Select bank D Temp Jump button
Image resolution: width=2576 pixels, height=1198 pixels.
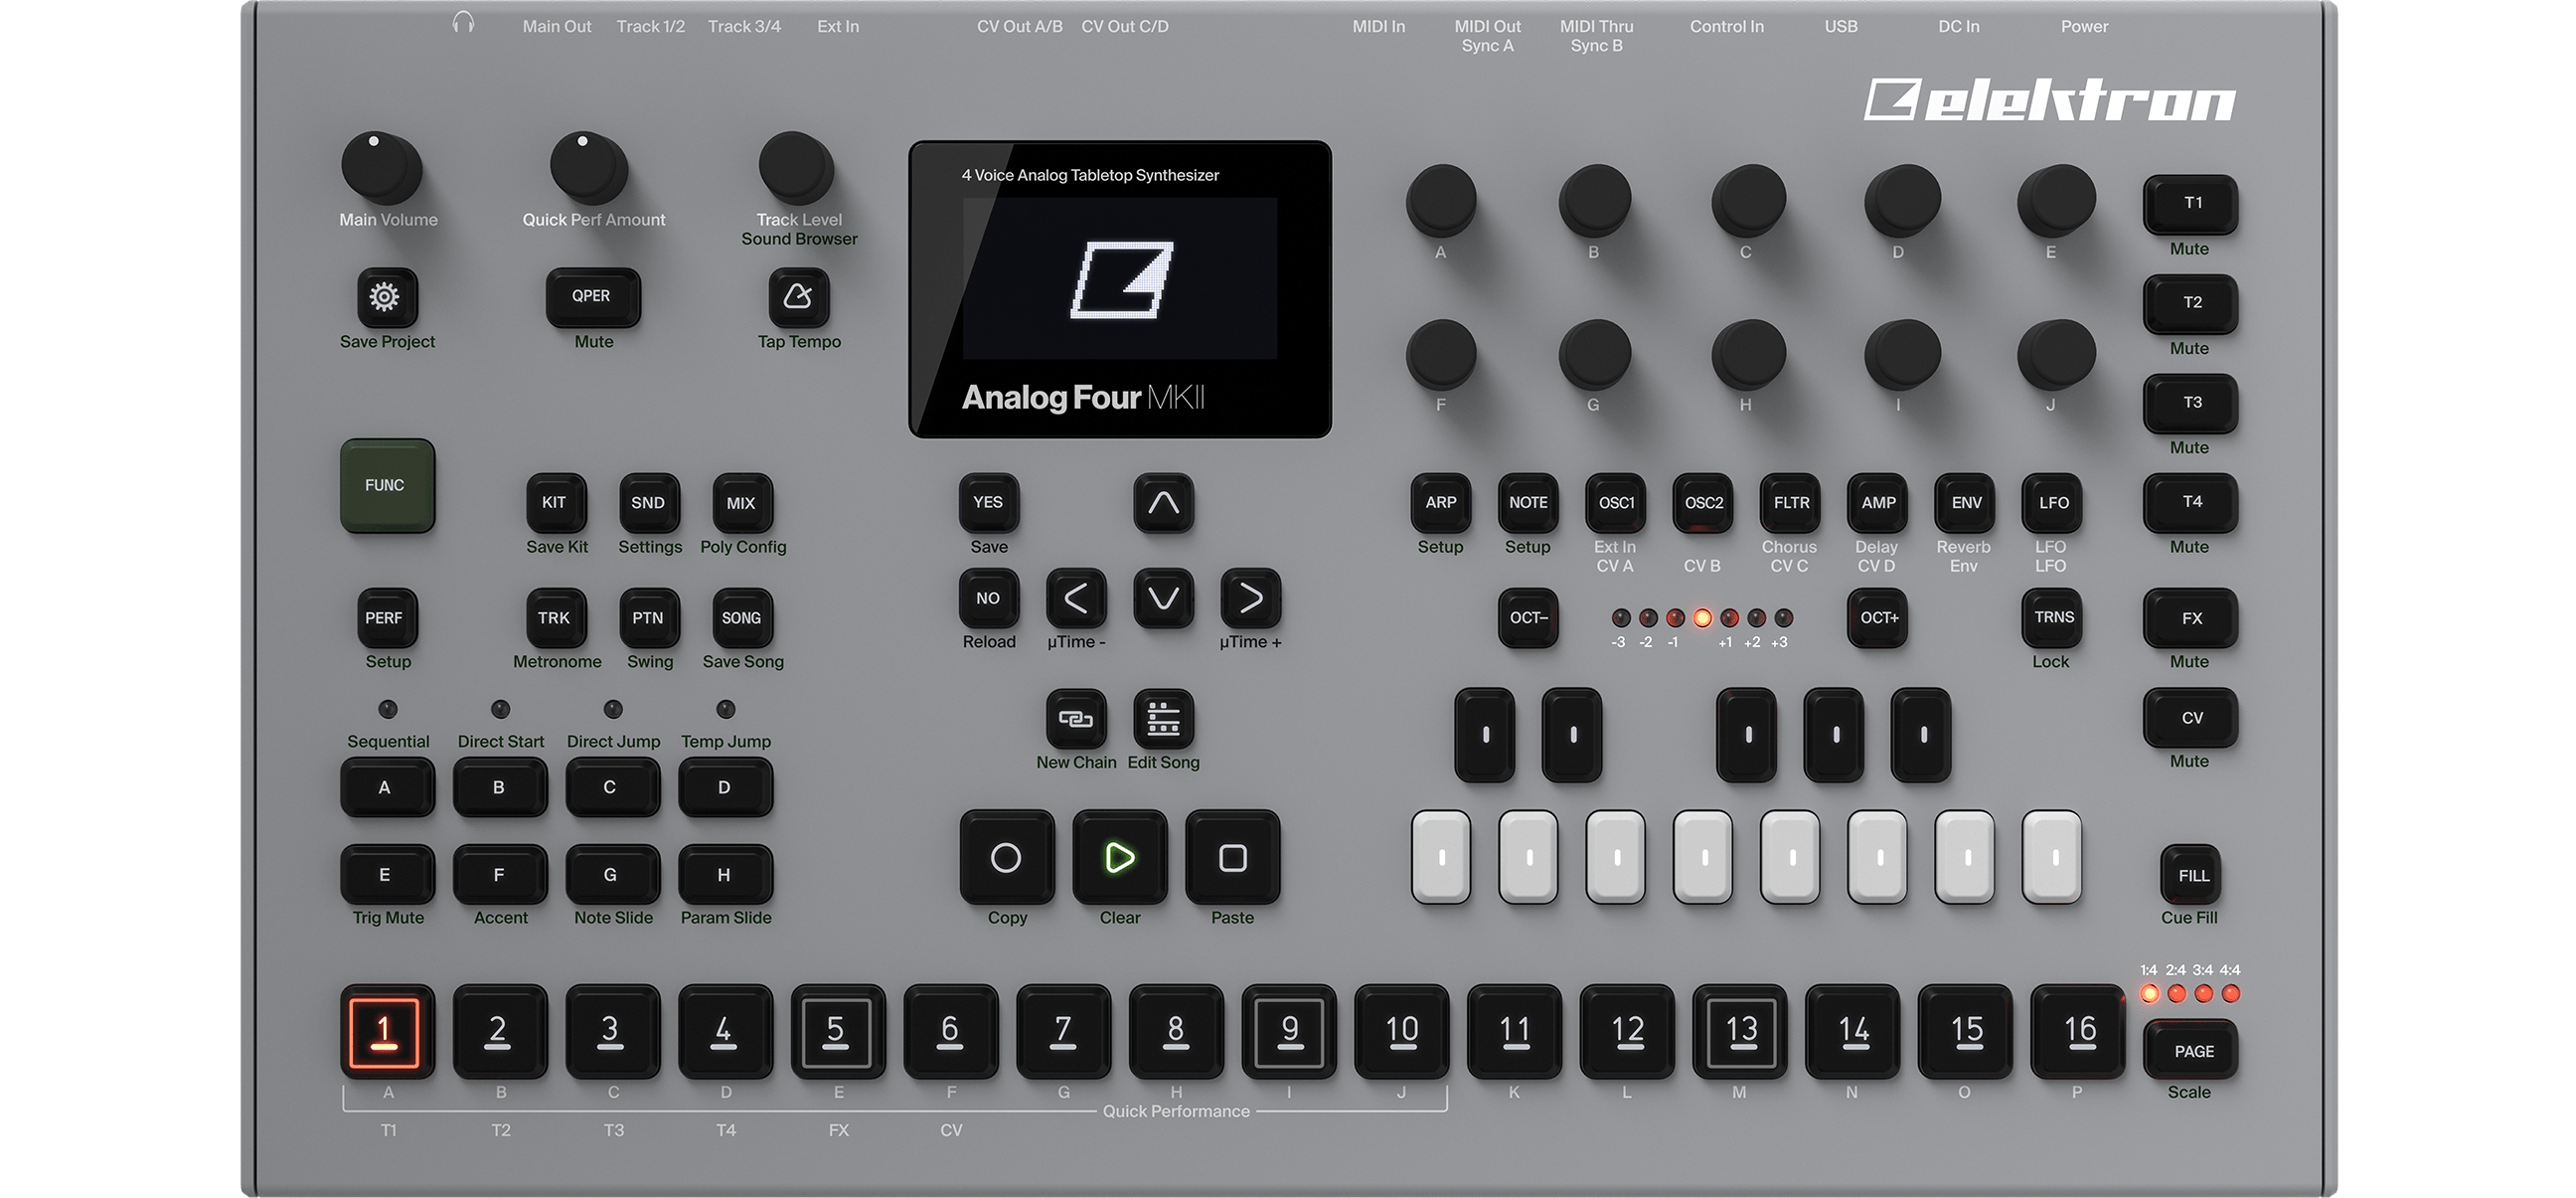[x=725, y=787]
